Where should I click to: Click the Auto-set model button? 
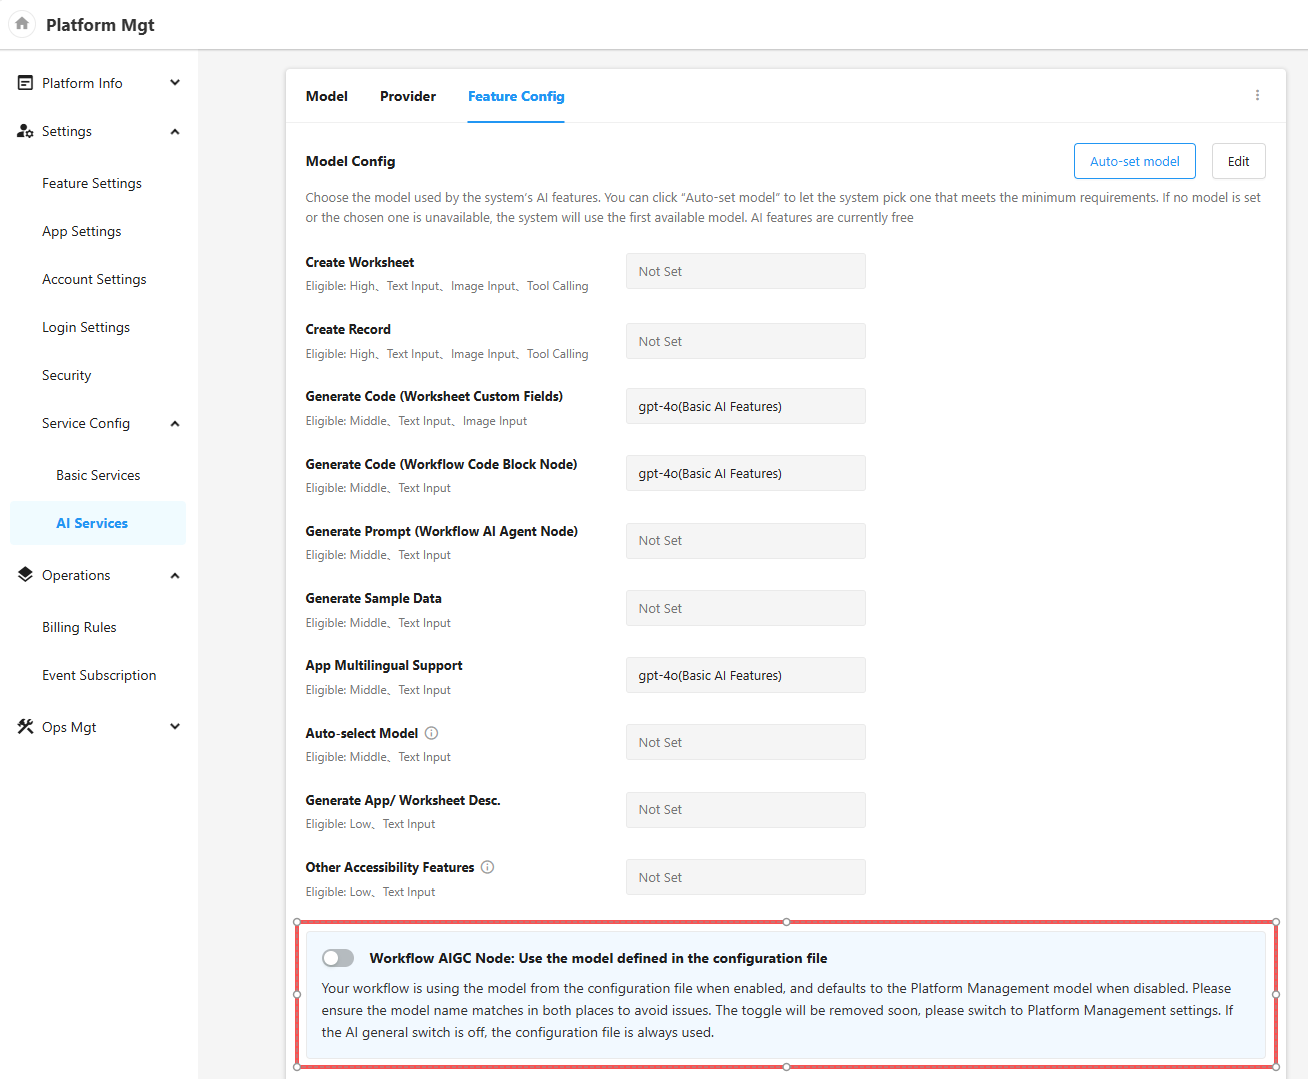(x=1134, y=161)
